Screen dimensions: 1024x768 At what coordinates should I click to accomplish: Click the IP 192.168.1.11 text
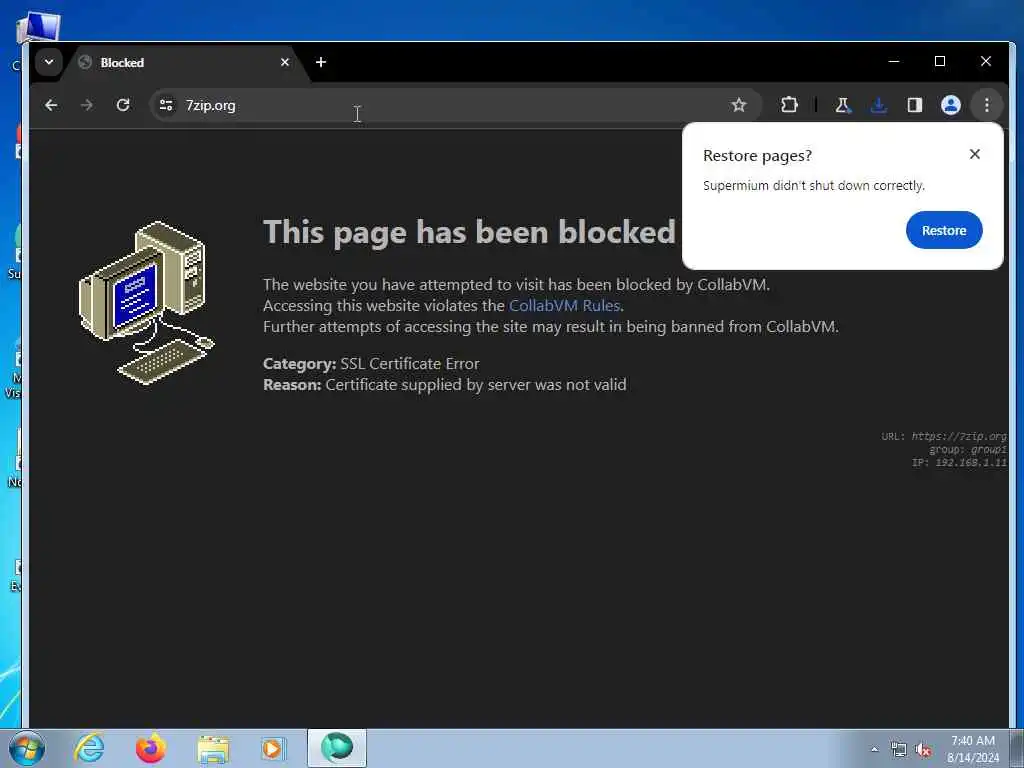click(959, 462)
